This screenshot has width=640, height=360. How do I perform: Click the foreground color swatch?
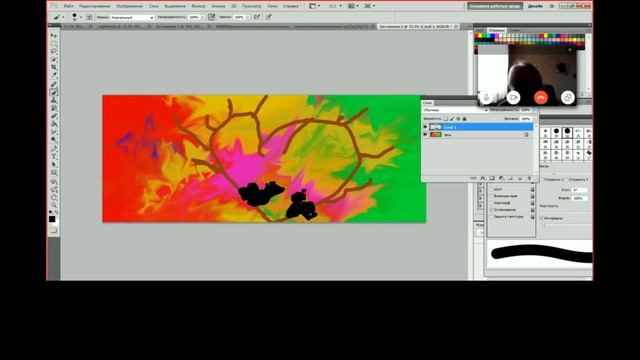pos(52,219)
